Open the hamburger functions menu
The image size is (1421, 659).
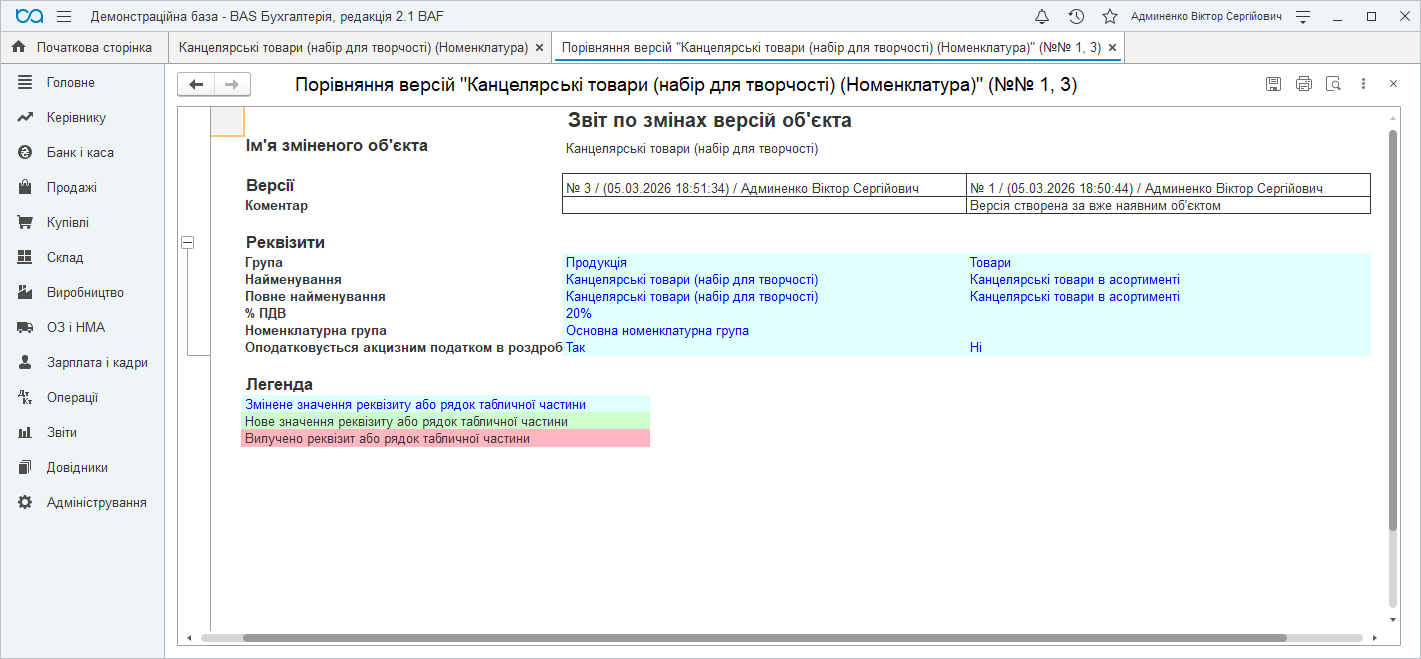click(64, 17)
